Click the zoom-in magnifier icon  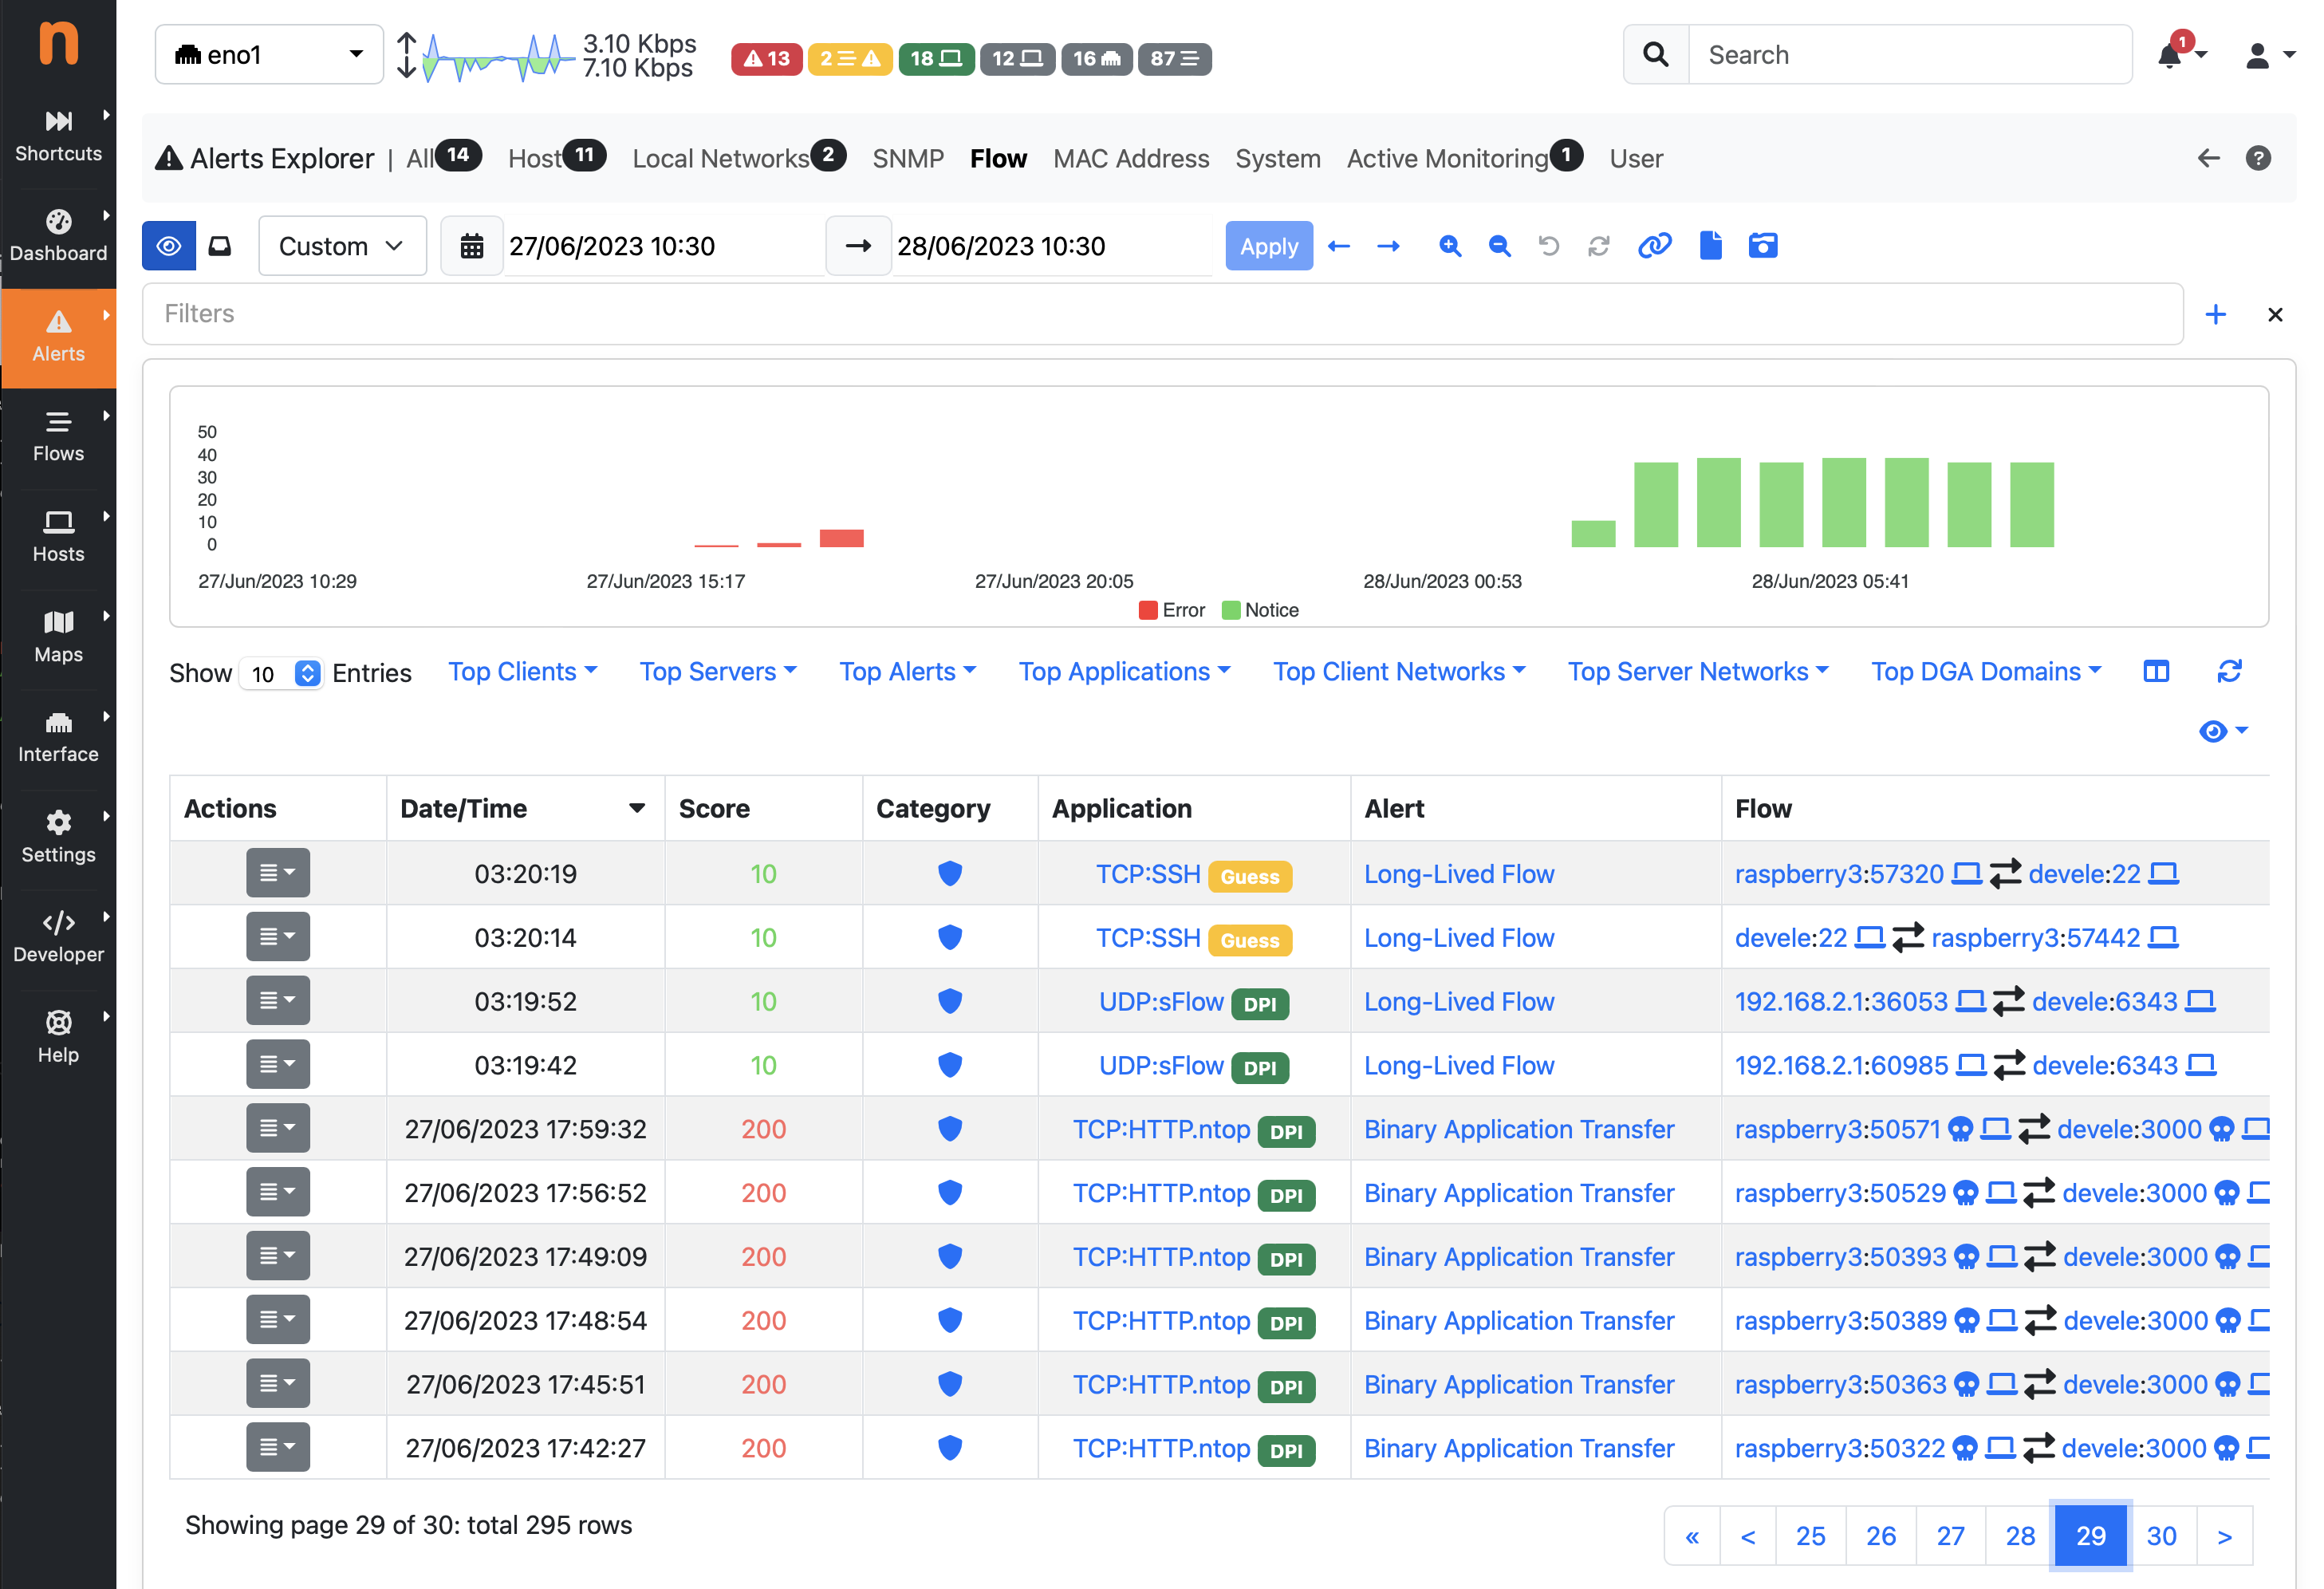click(1450, 246)
